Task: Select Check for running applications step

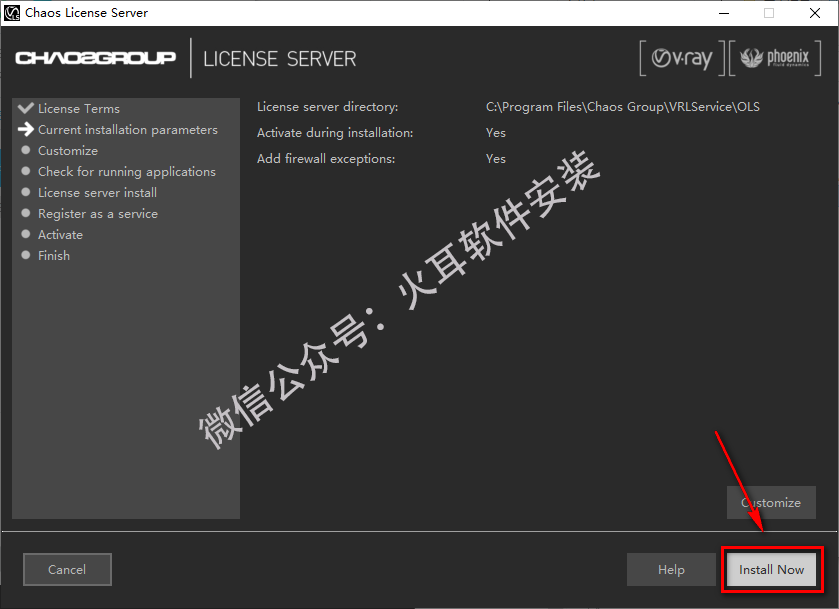Action: coord(126,172)
